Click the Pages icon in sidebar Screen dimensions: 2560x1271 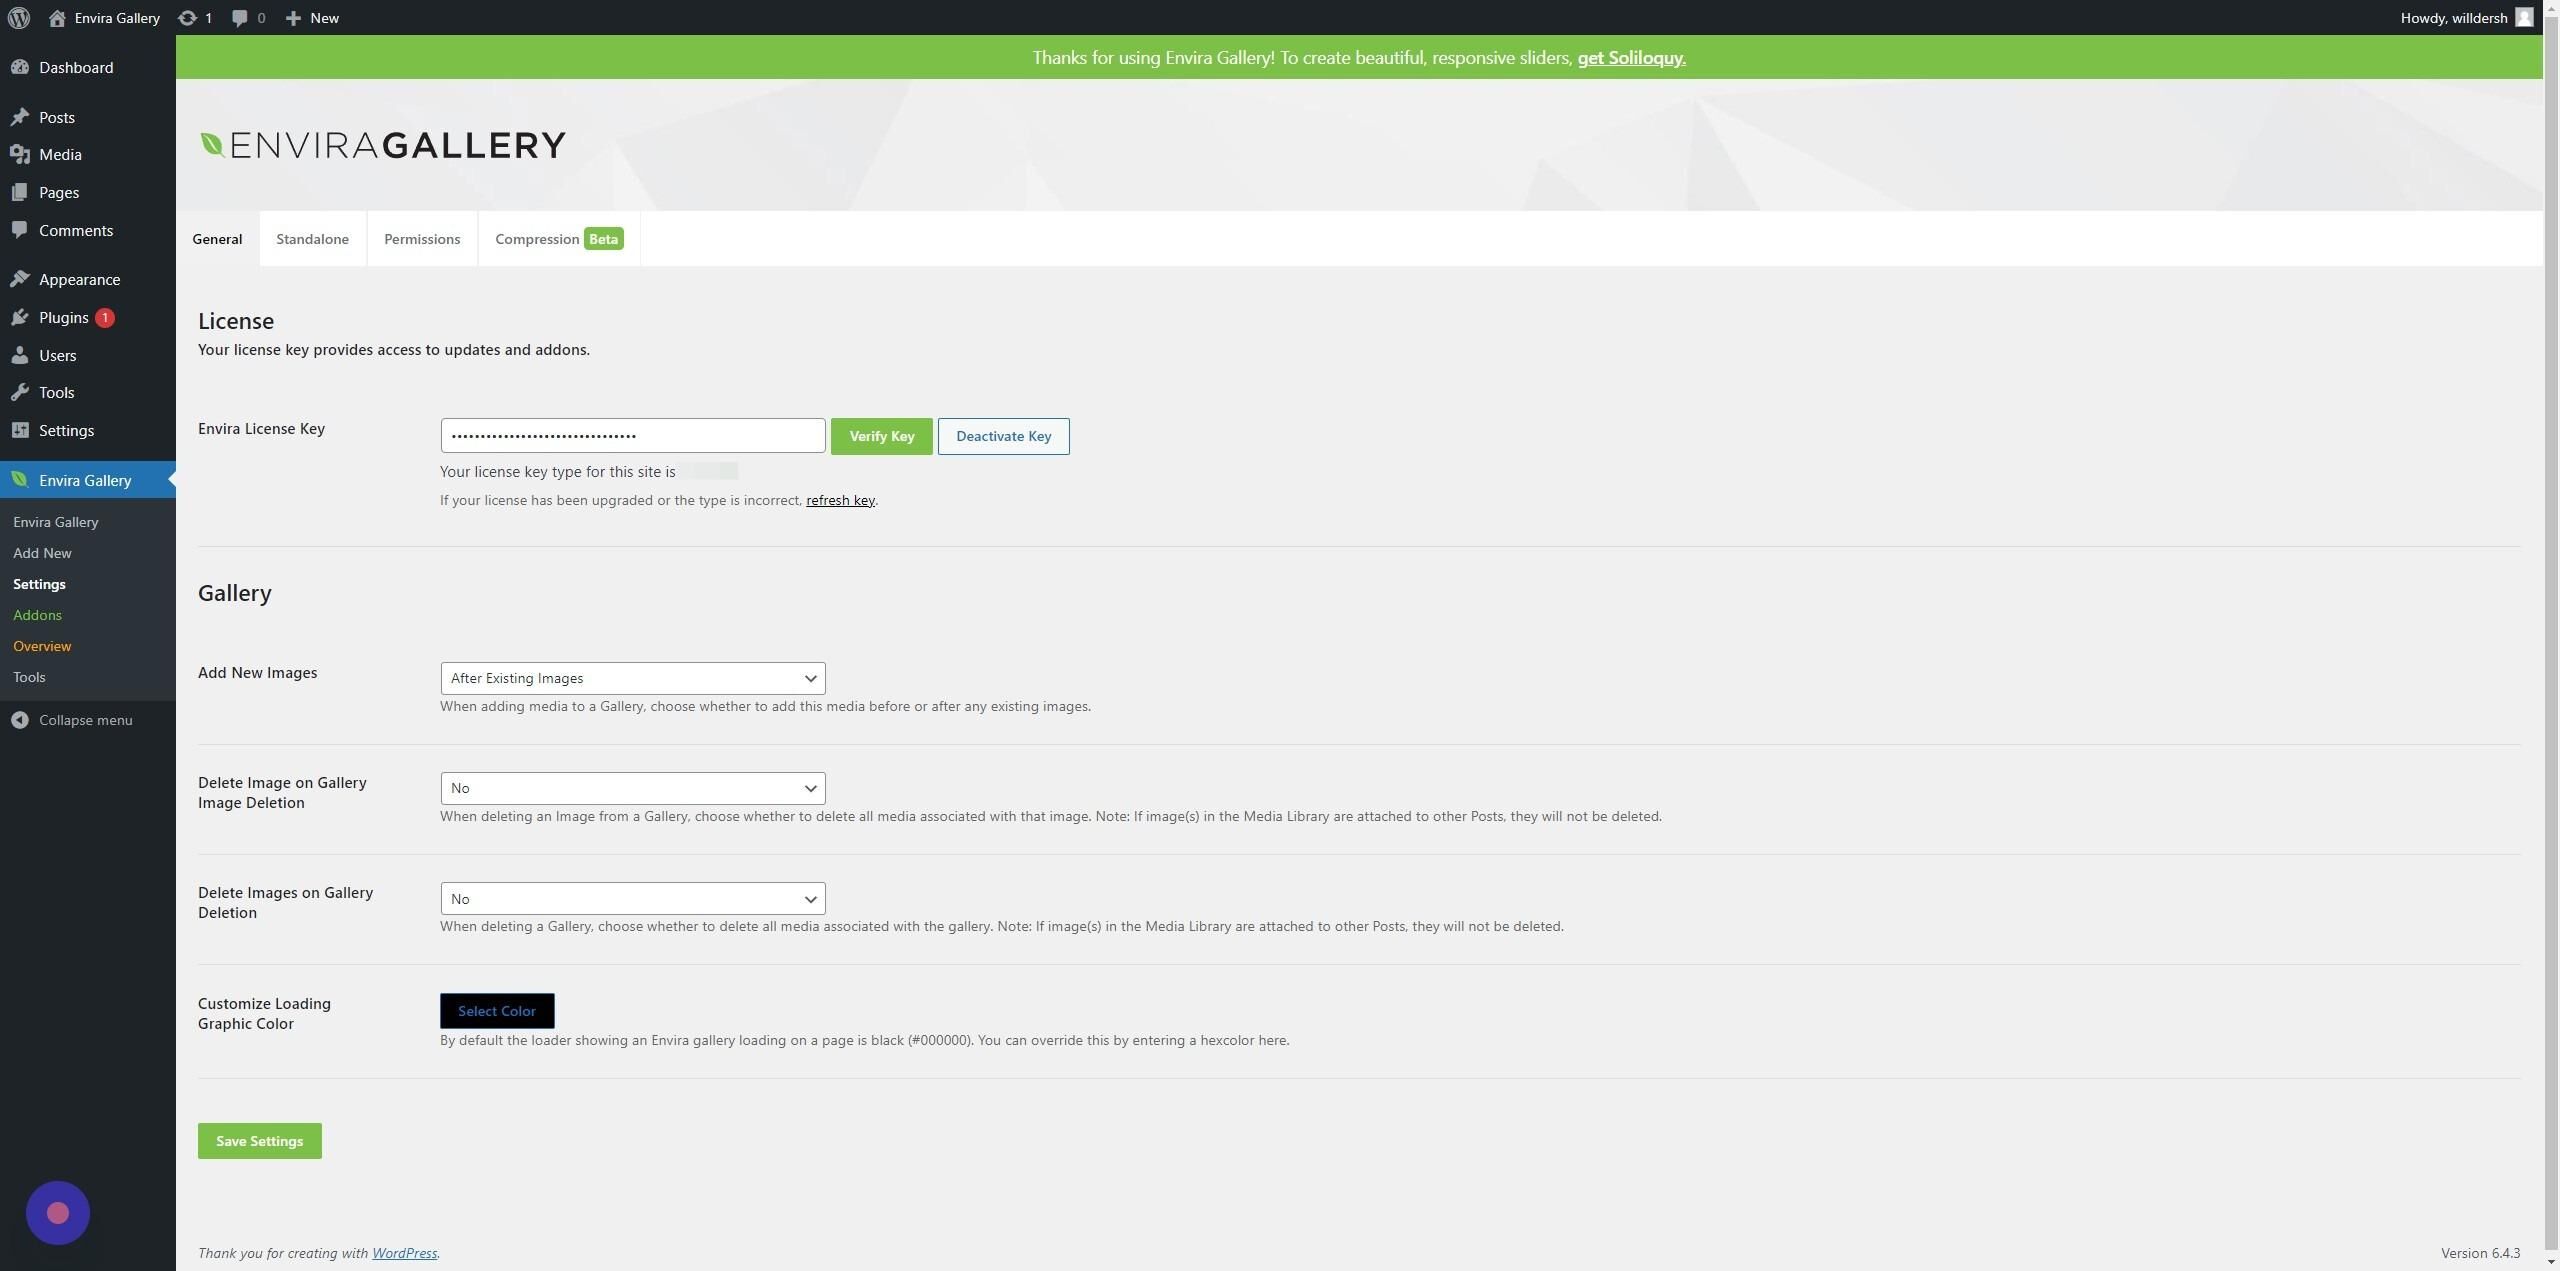click(20, 192)
